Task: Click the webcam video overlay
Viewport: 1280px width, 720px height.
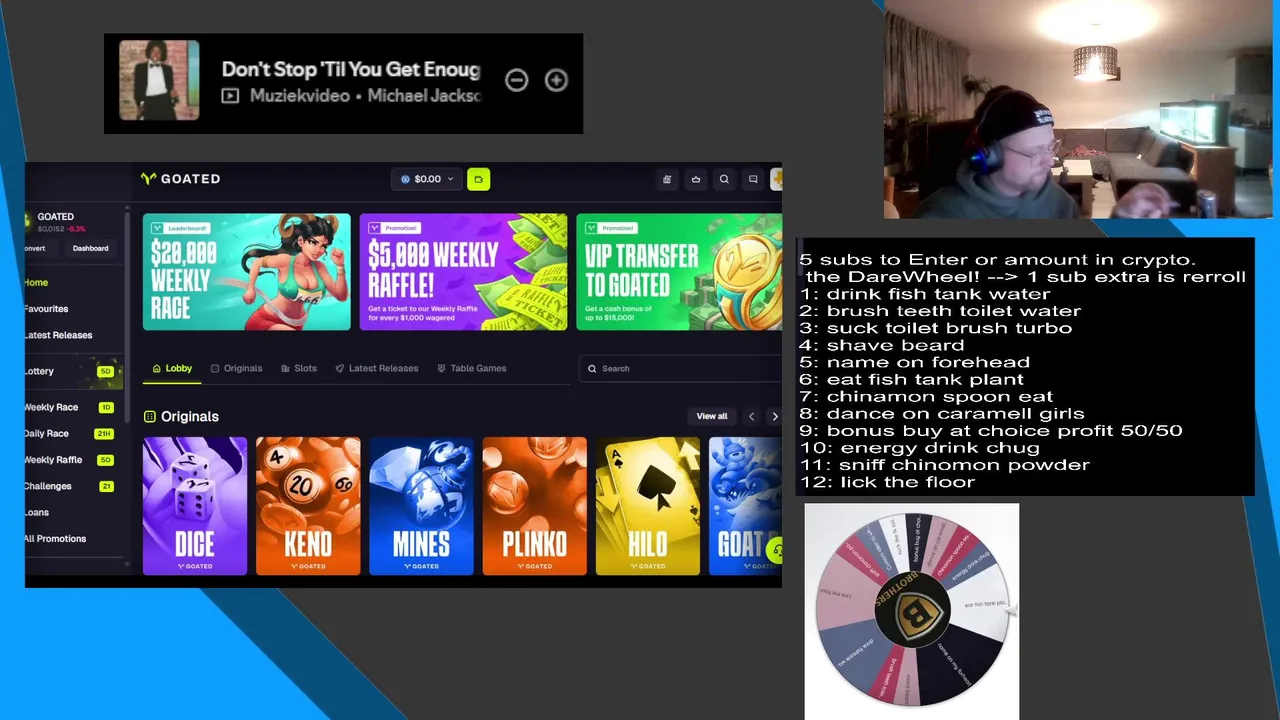Action: point(1078,110)
